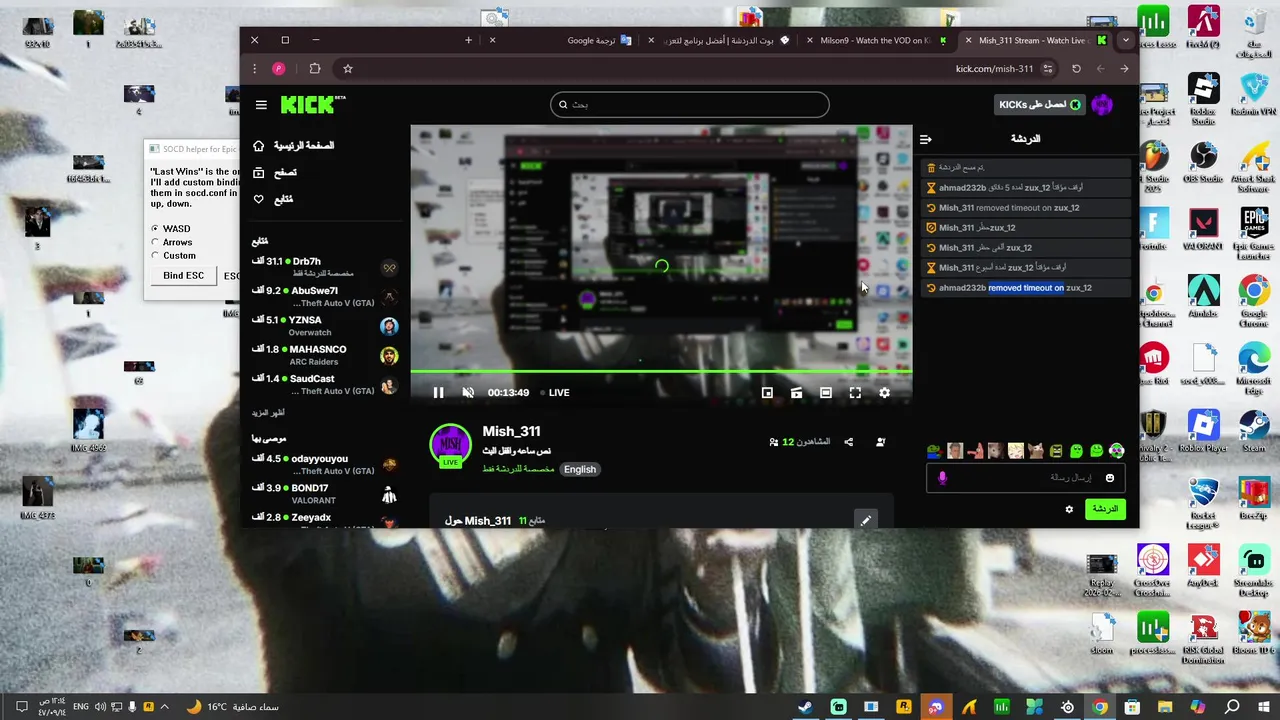Create a clip with clapperboard icon
This screenshot has height=720, width=1280.
[796, 393]
